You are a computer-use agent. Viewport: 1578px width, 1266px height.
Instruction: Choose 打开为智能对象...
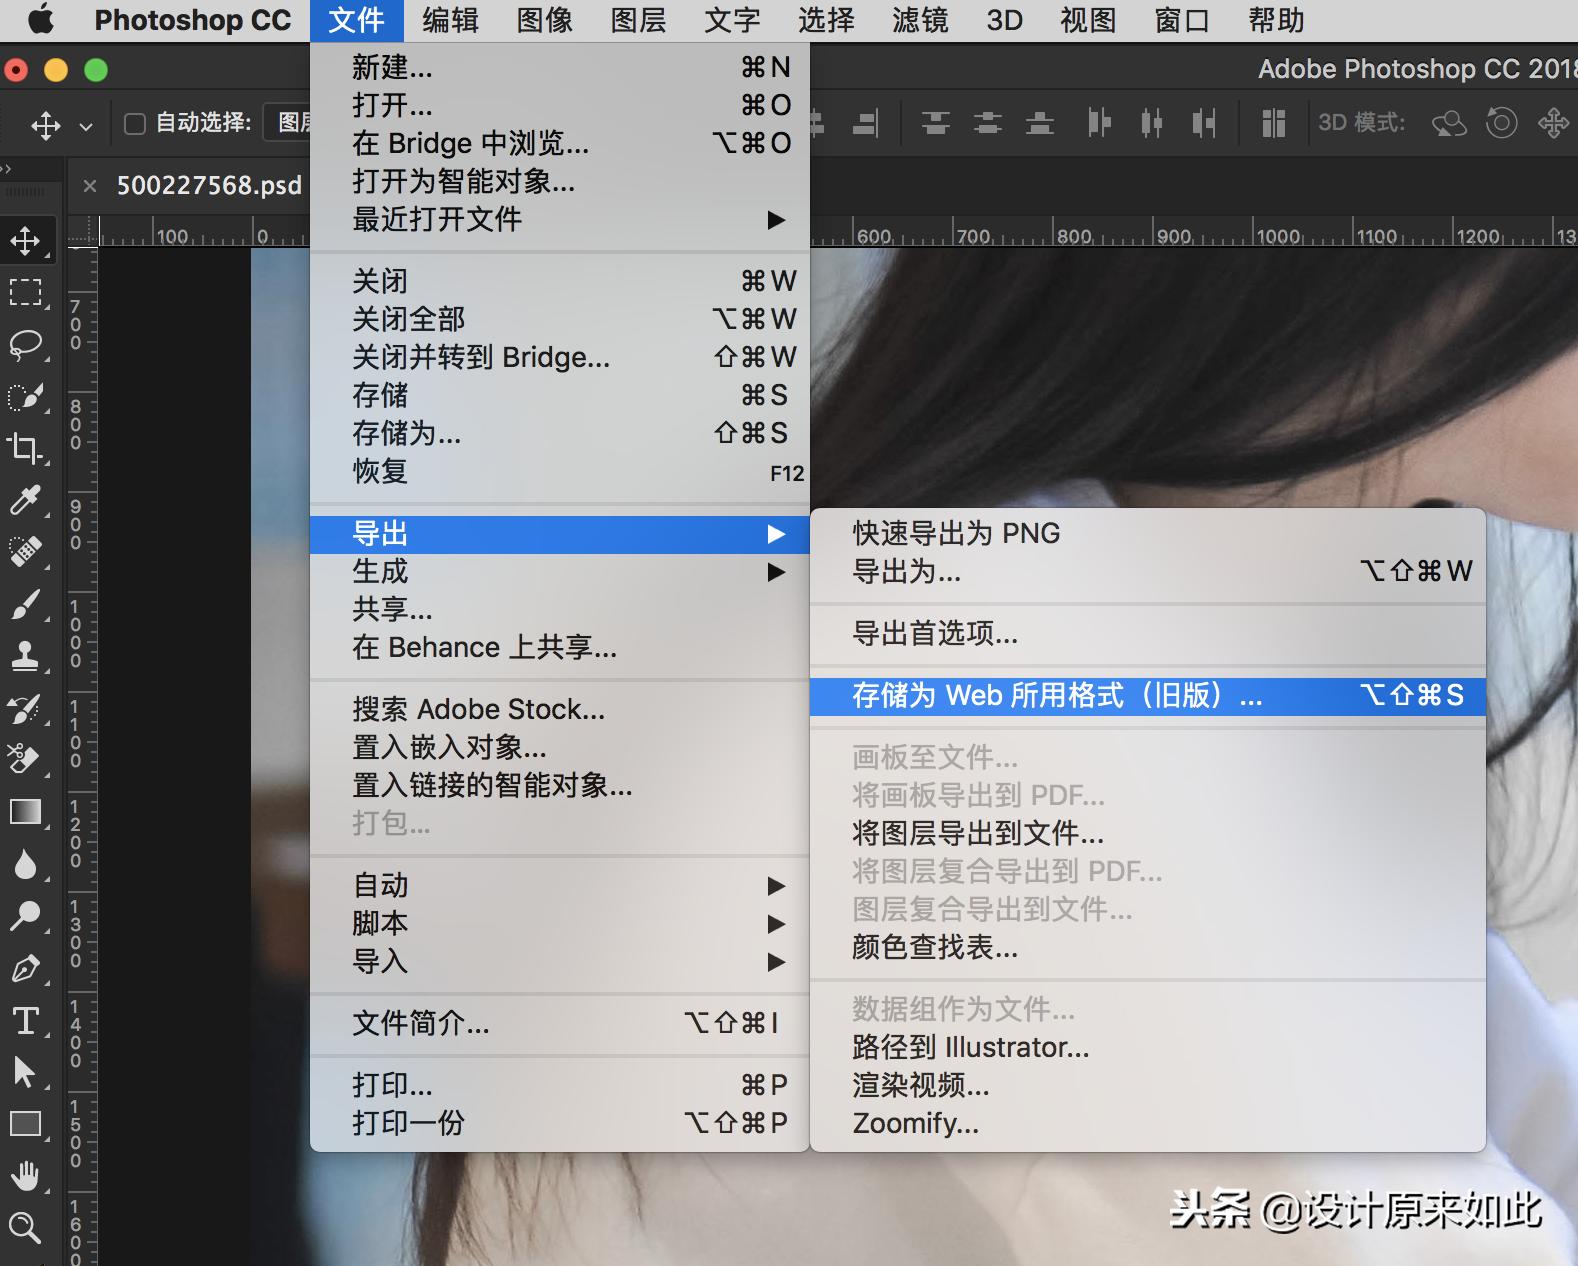tap(559, 181)
